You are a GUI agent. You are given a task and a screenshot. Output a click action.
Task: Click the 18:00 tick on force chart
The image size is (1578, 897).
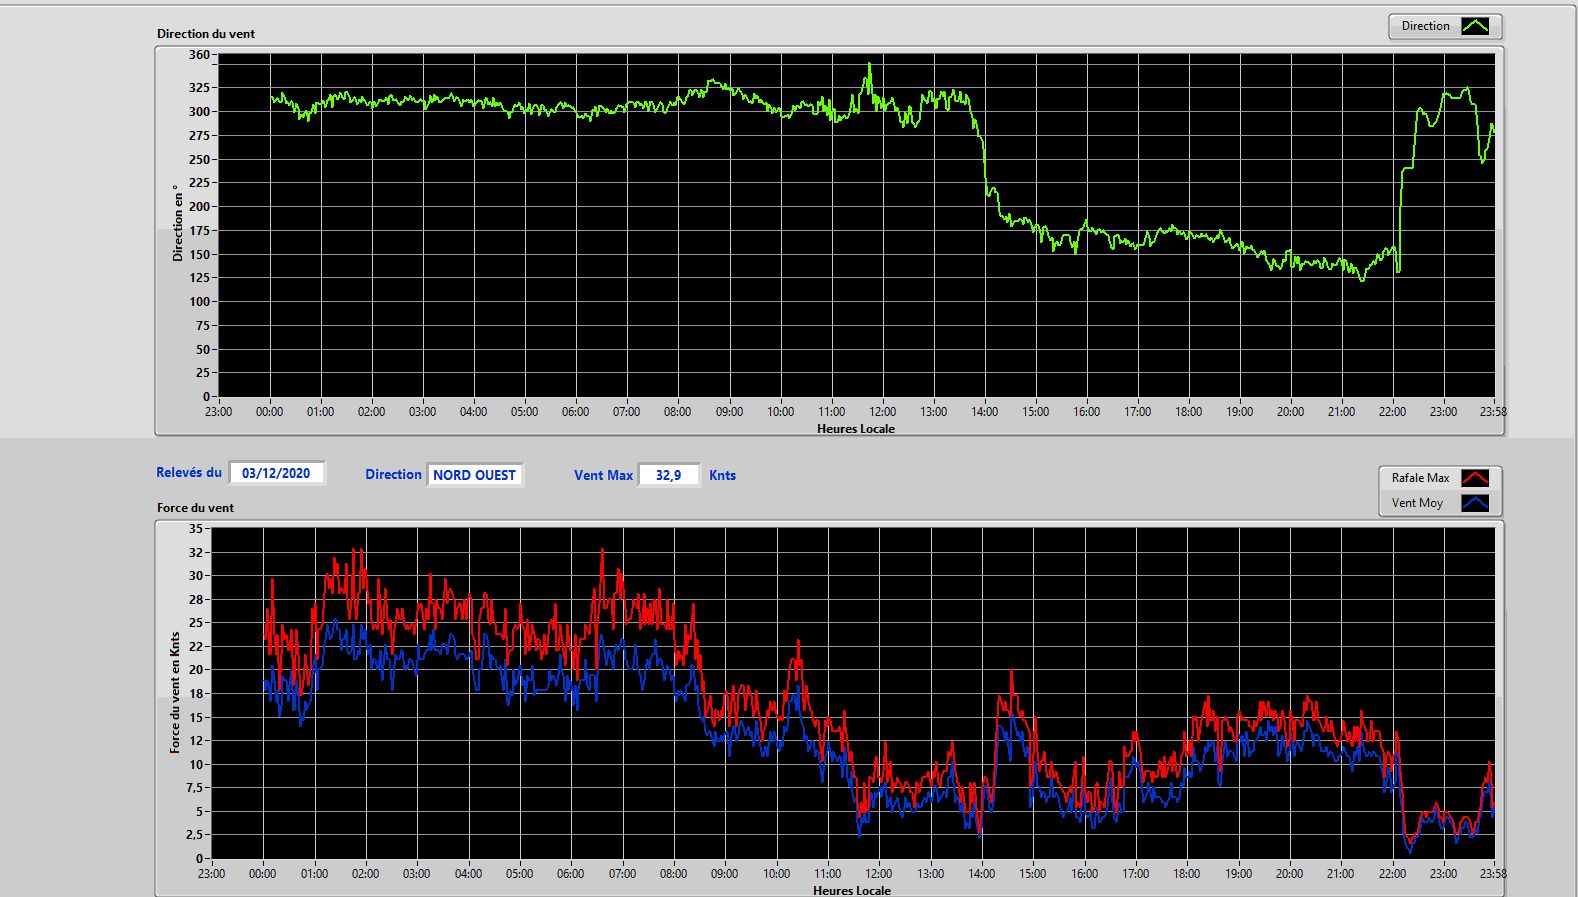pos(1187,873)
